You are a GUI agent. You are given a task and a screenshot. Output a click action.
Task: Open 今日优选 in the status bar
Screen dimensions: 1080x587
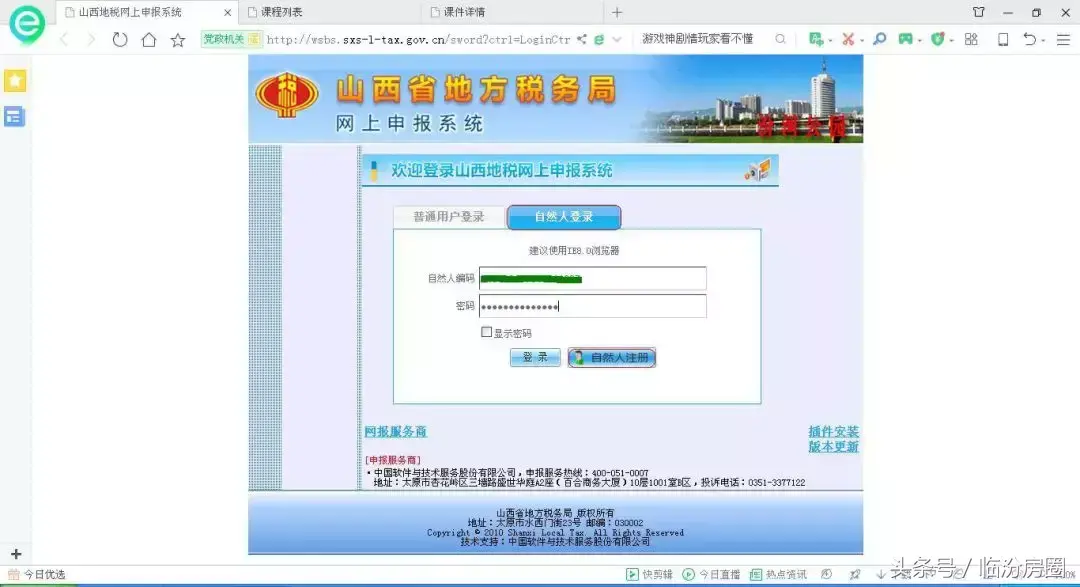click(37, 574)
